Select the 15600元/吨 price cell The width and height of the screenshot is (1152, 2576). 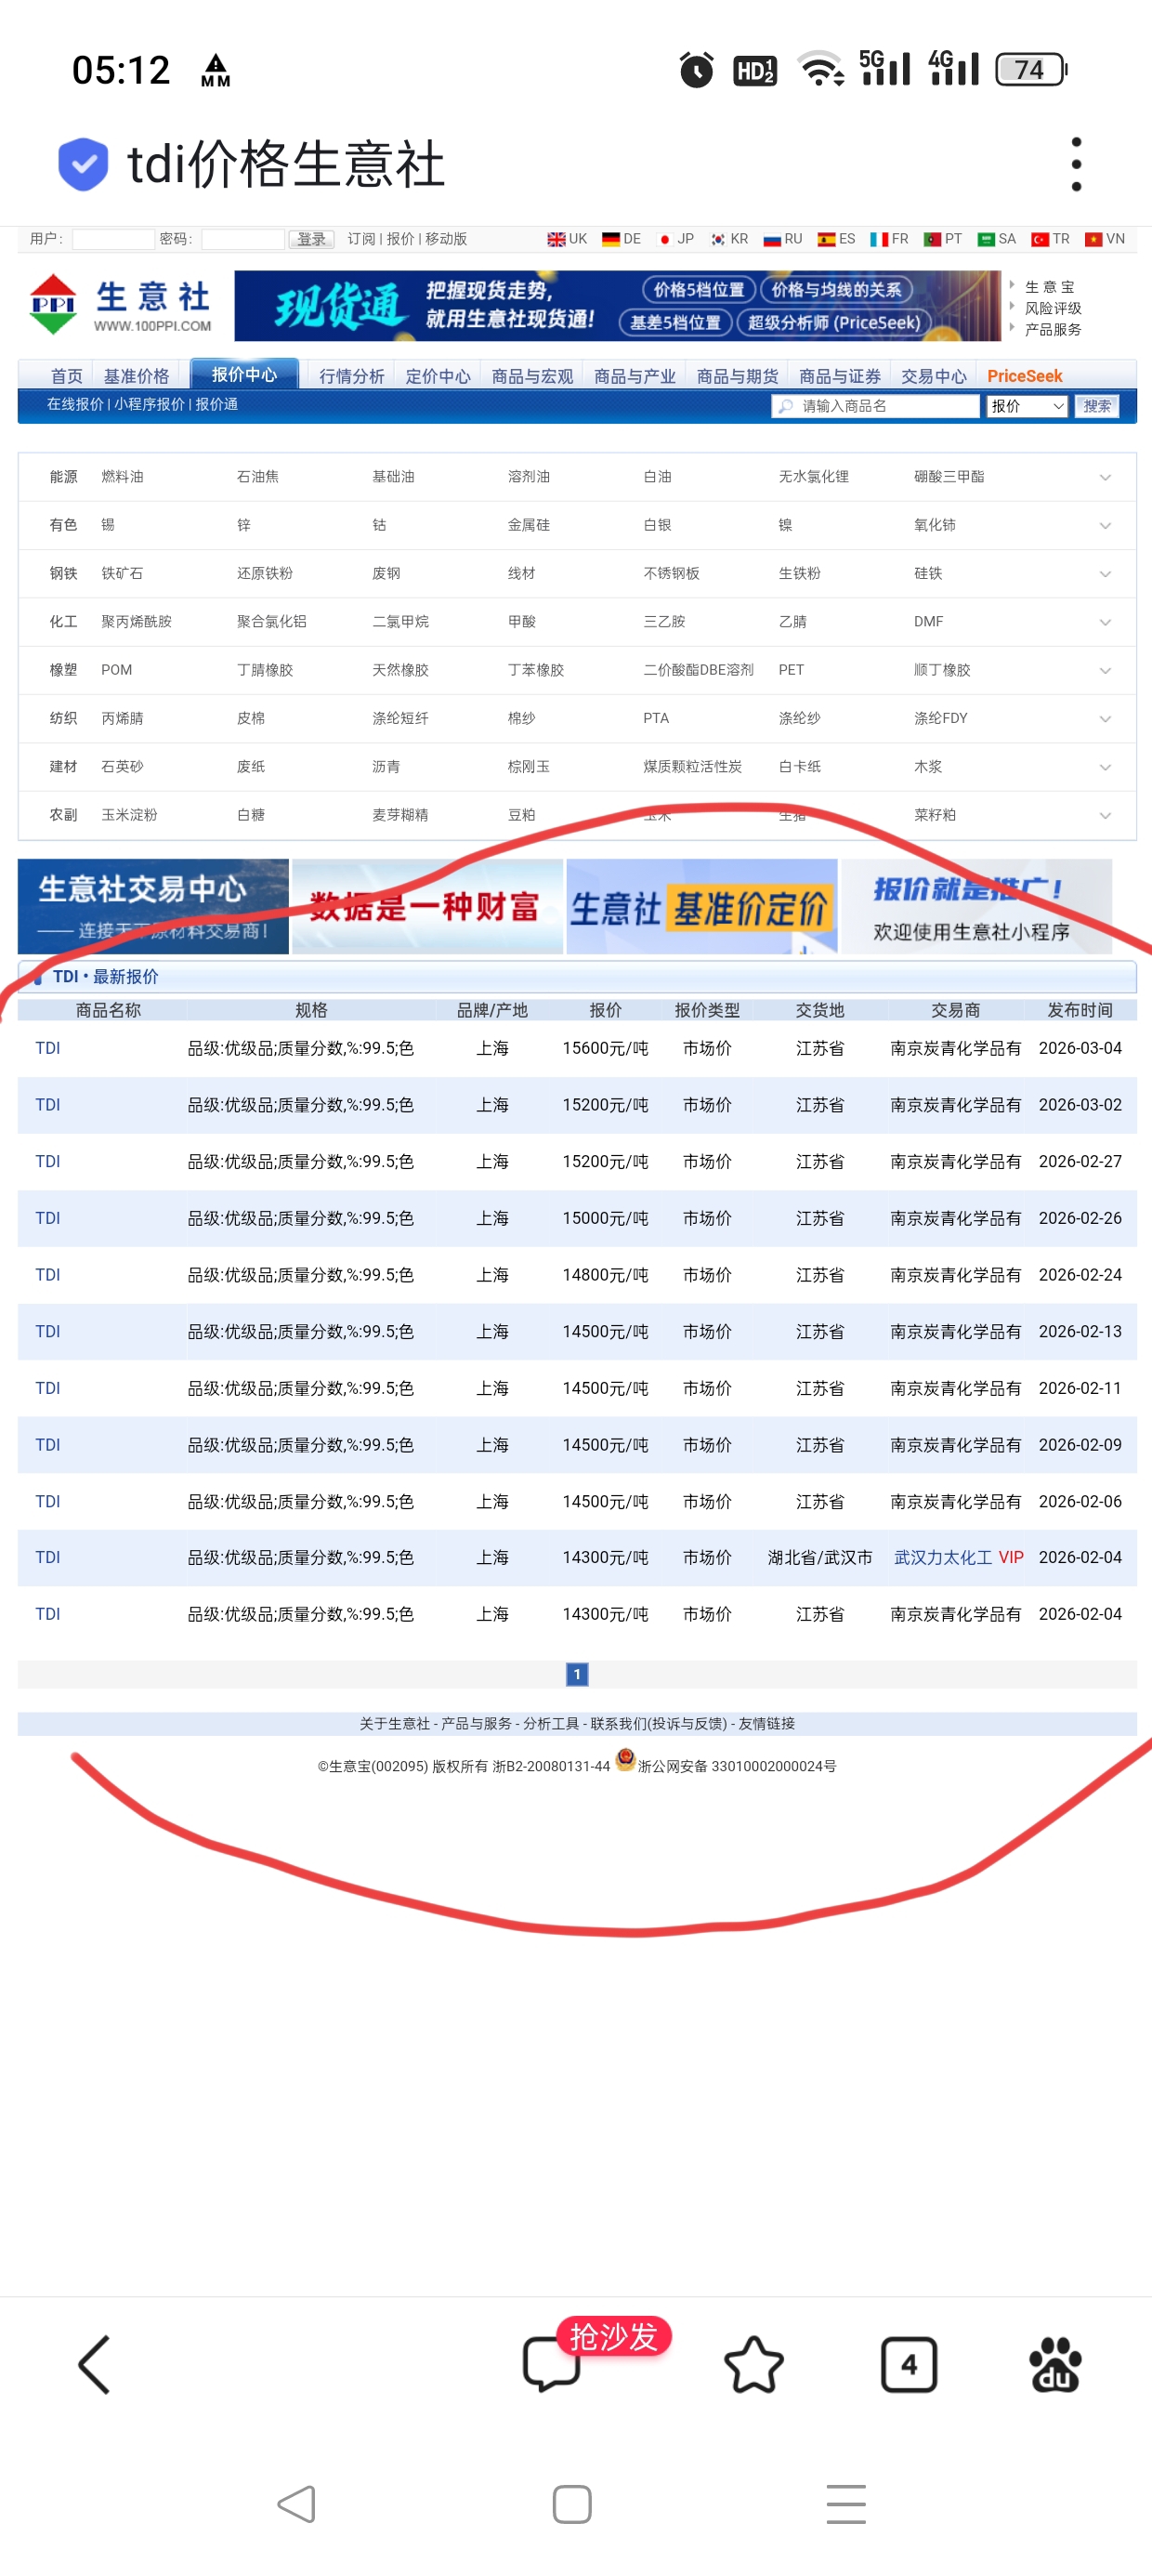(x=605, y=1048)
